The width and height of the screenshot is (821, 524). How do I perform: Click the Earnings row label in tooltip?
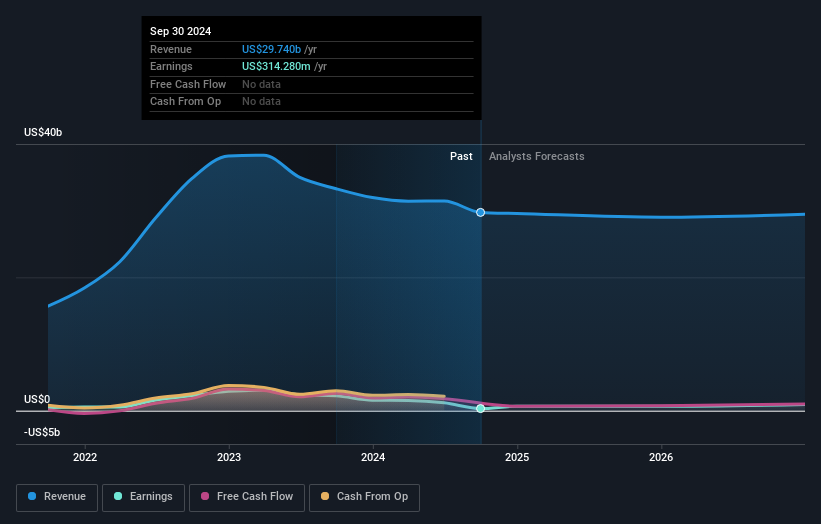pos(171,66)
